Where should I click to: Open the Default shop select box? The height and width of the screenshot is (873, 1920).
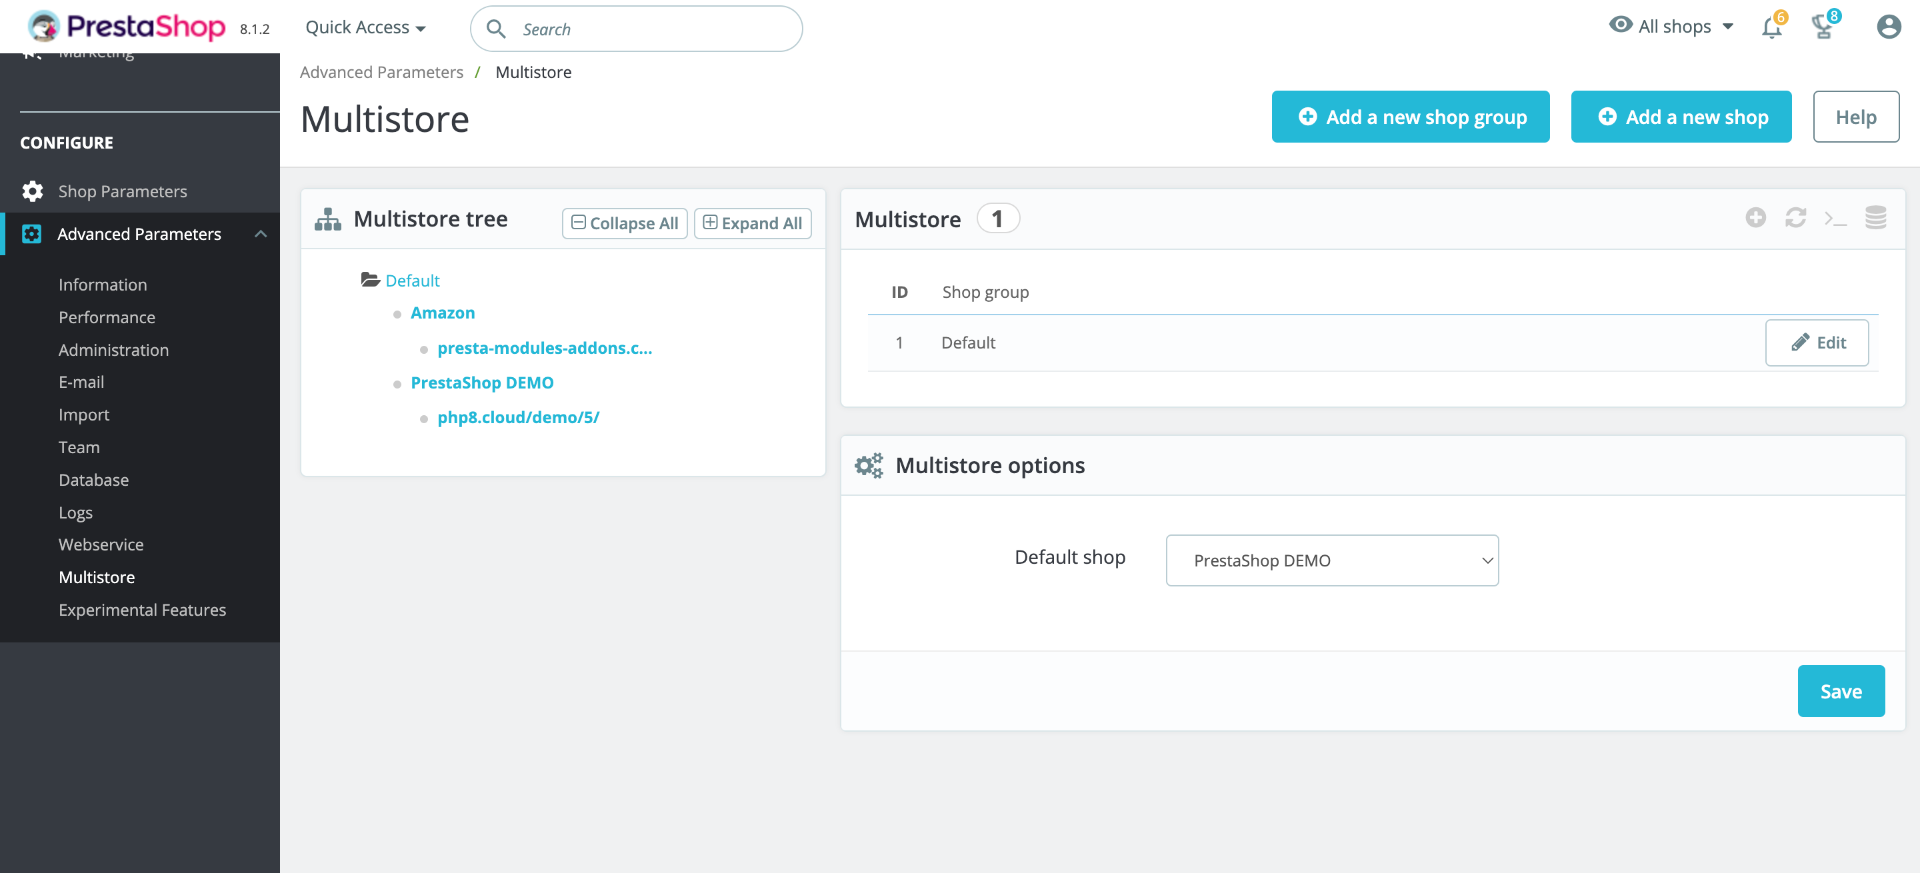coord(1332,561)
